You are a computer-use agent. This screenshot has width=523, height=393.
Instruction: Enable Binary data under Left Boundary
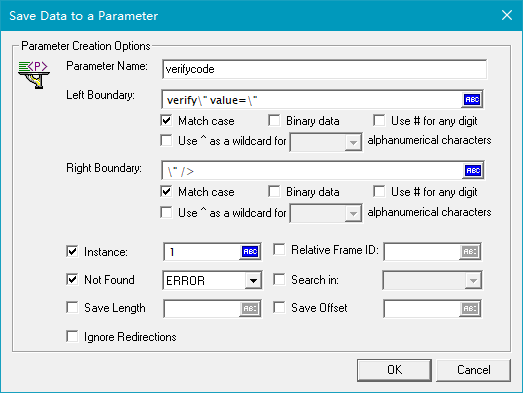click(x=274, y=120)
